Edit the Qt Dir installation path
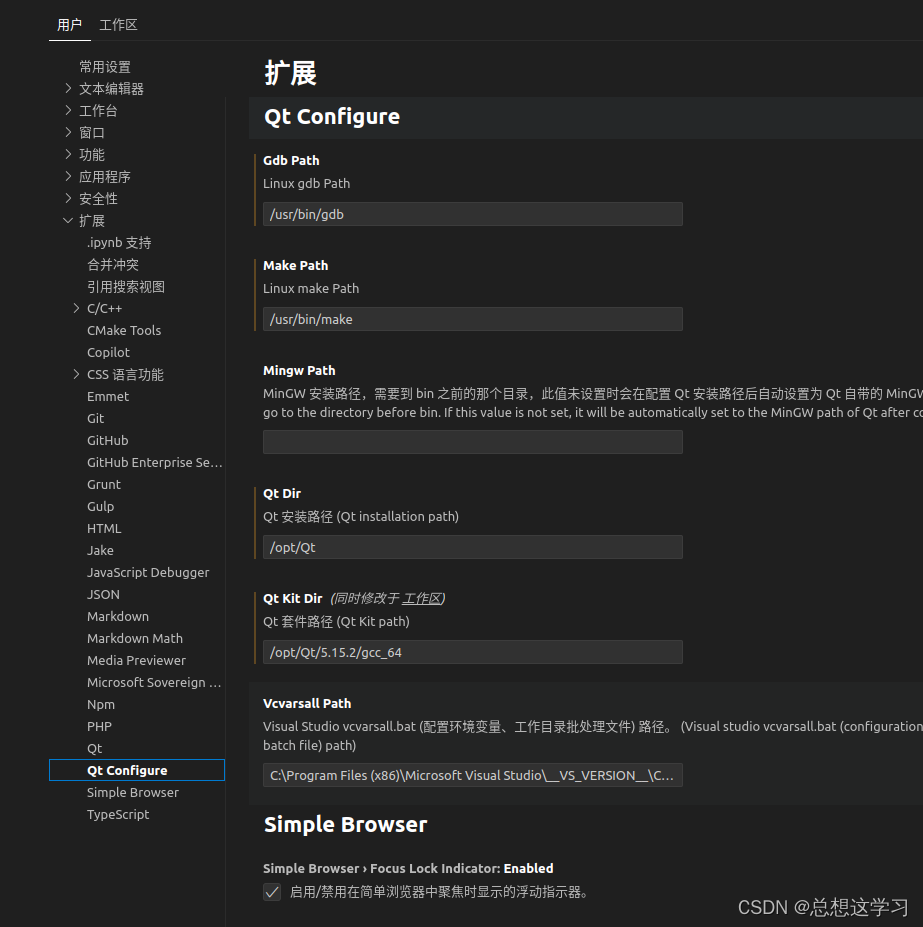Screen dimensions: 923x927 [472, 547]
